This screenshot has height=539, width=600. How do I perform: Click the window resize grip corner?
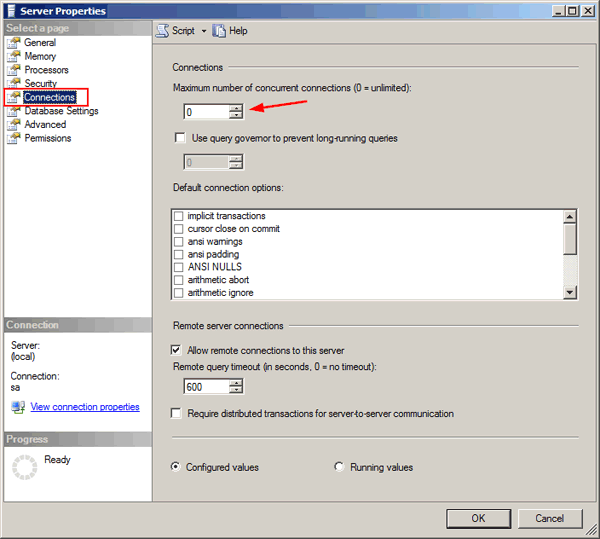tap(592, 530)
